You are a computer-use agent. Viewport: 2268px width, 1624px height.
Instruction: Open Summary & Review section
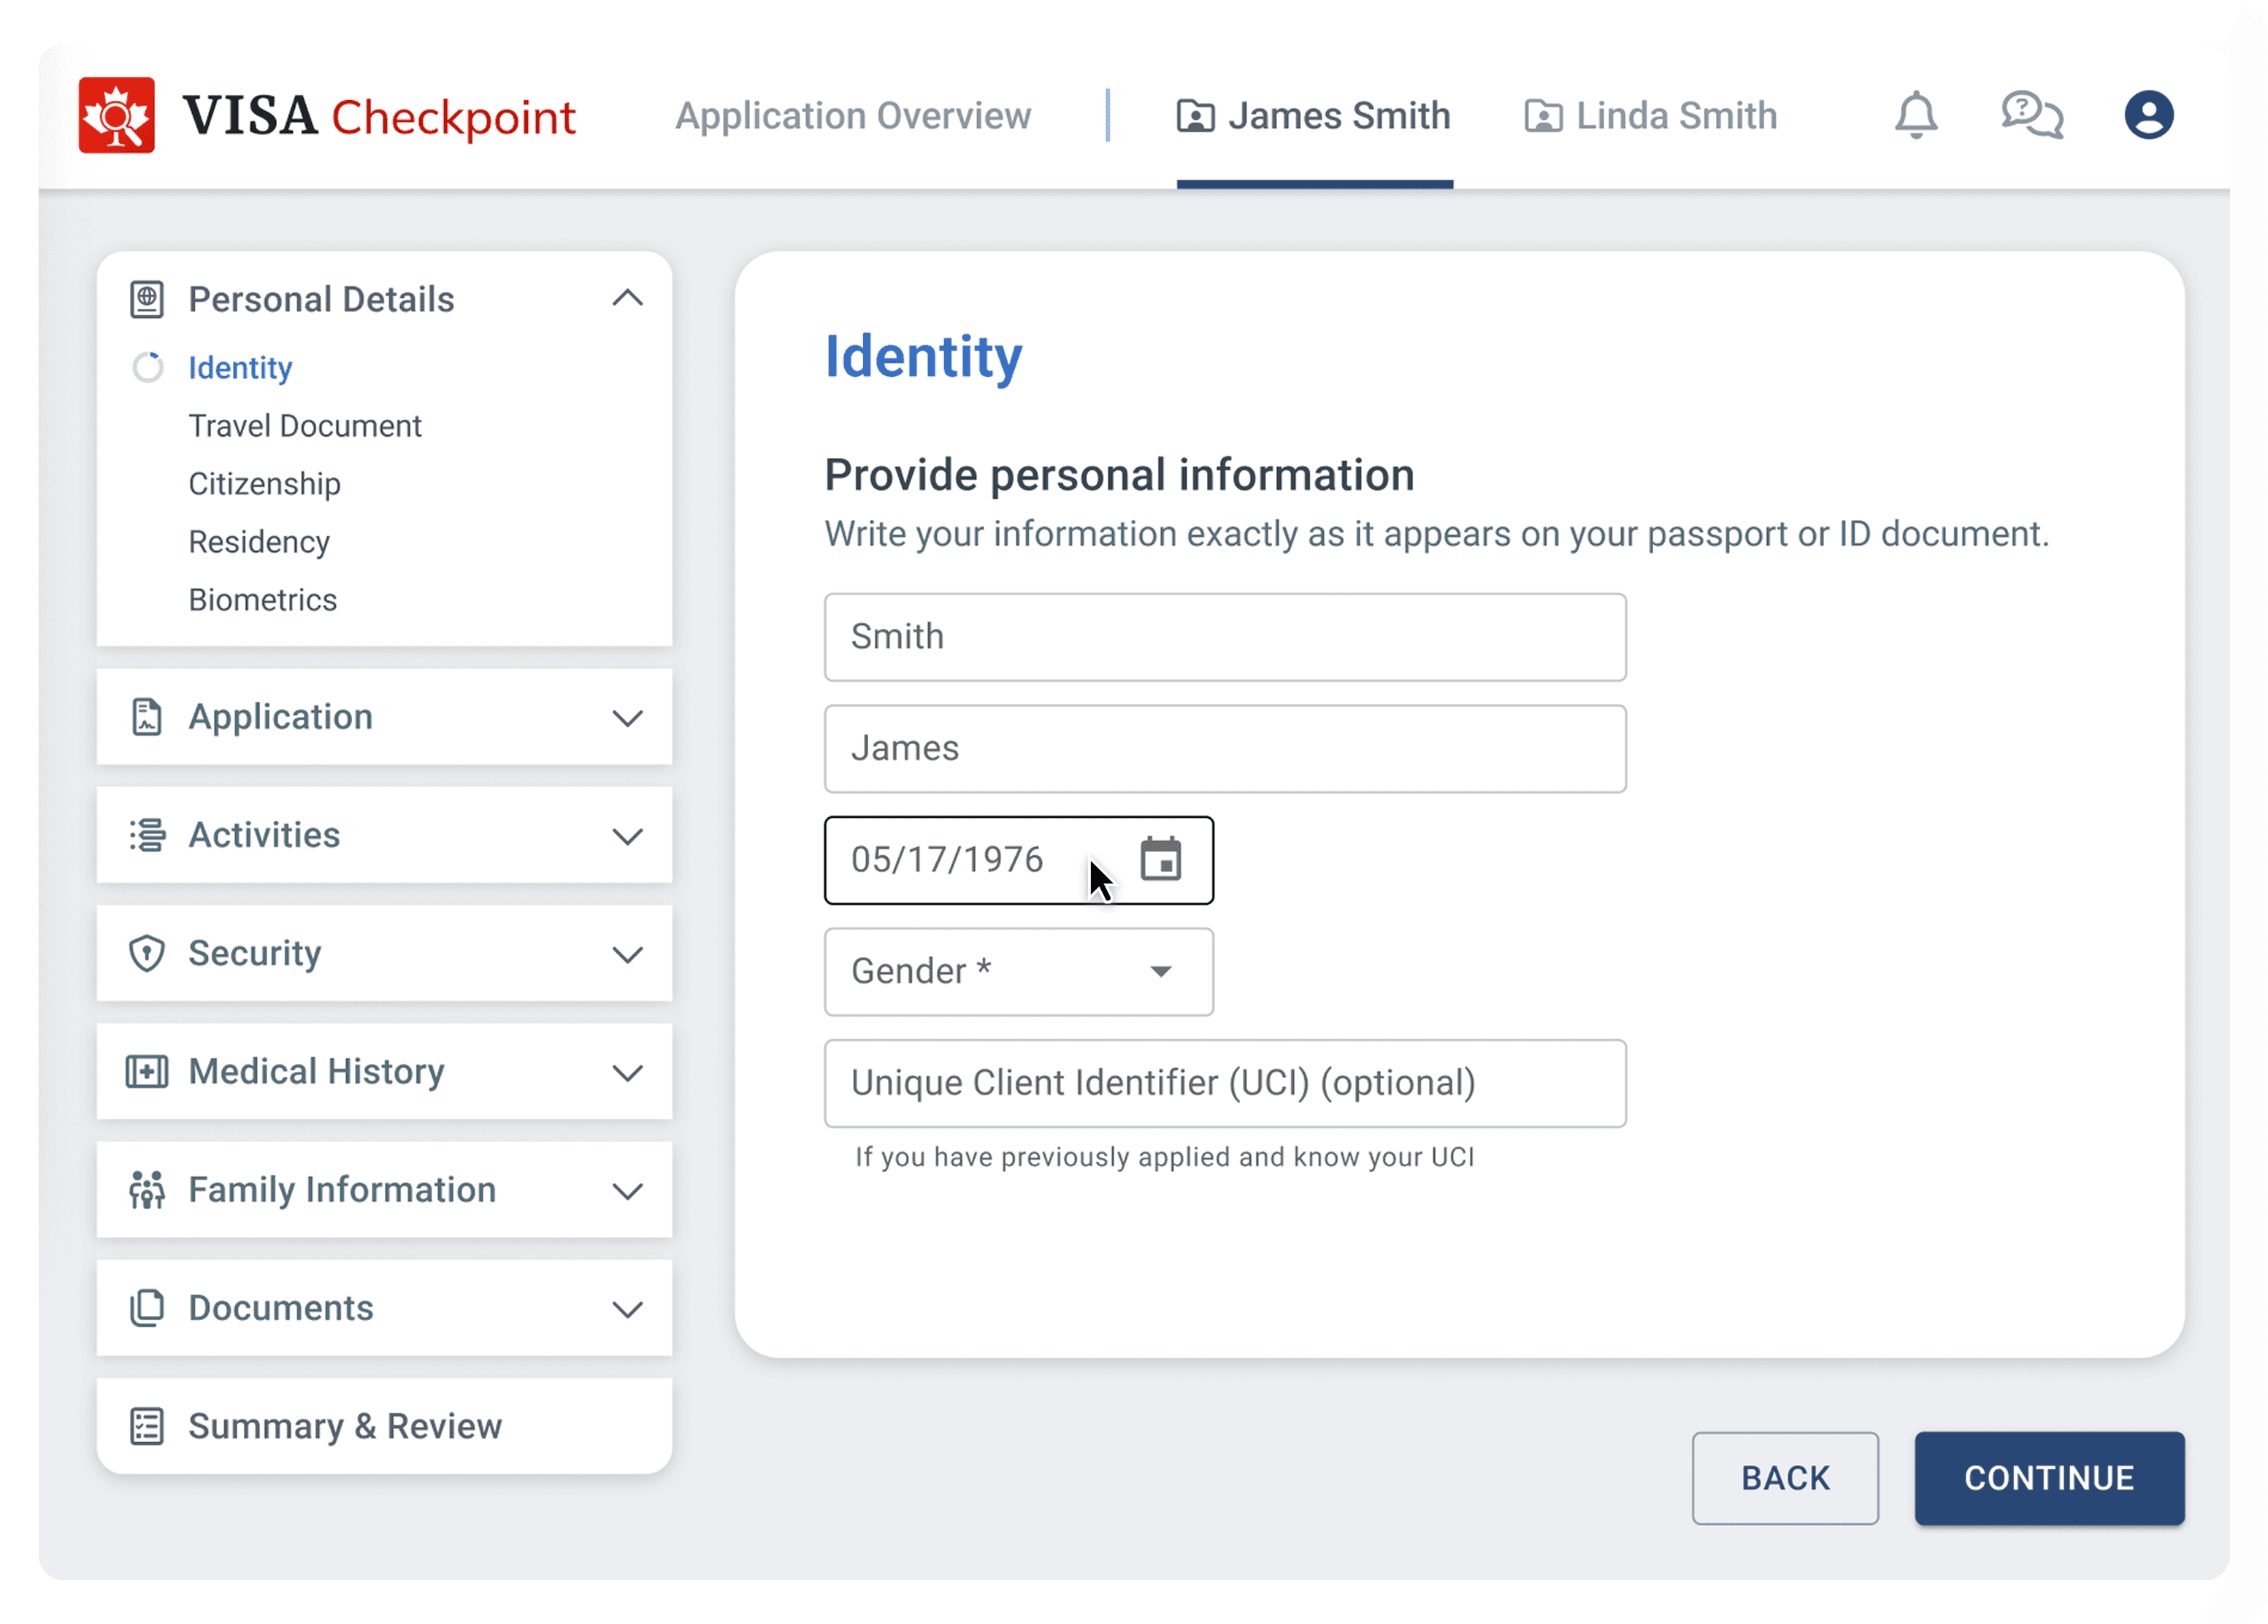pos(345,1426)
